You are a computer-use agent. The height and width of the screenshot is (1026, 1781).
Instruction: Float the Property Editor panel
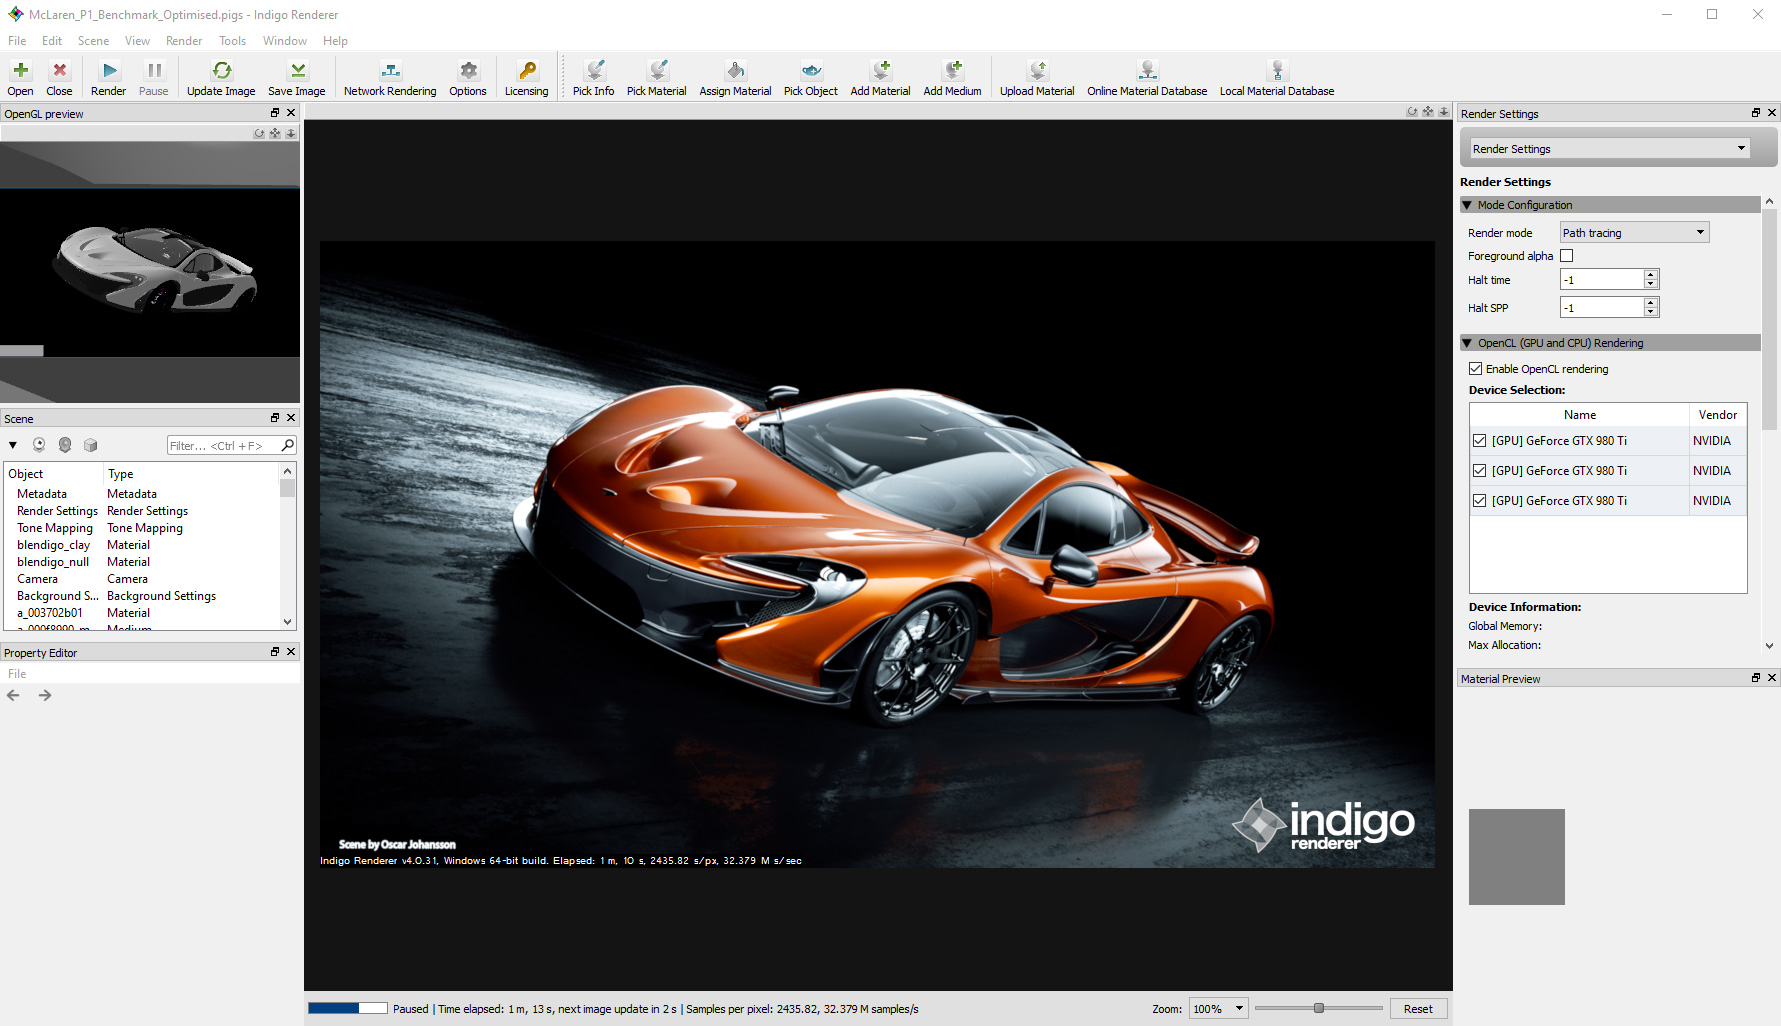tap(275, 652)
